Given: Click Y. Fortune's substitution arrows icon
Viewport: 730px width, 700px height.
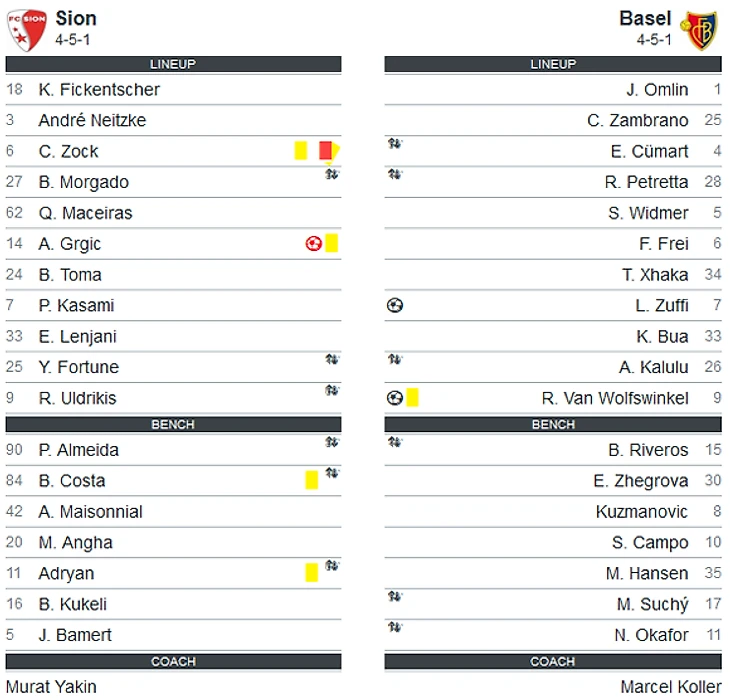Looking at the screenshot, I should 332,359.
